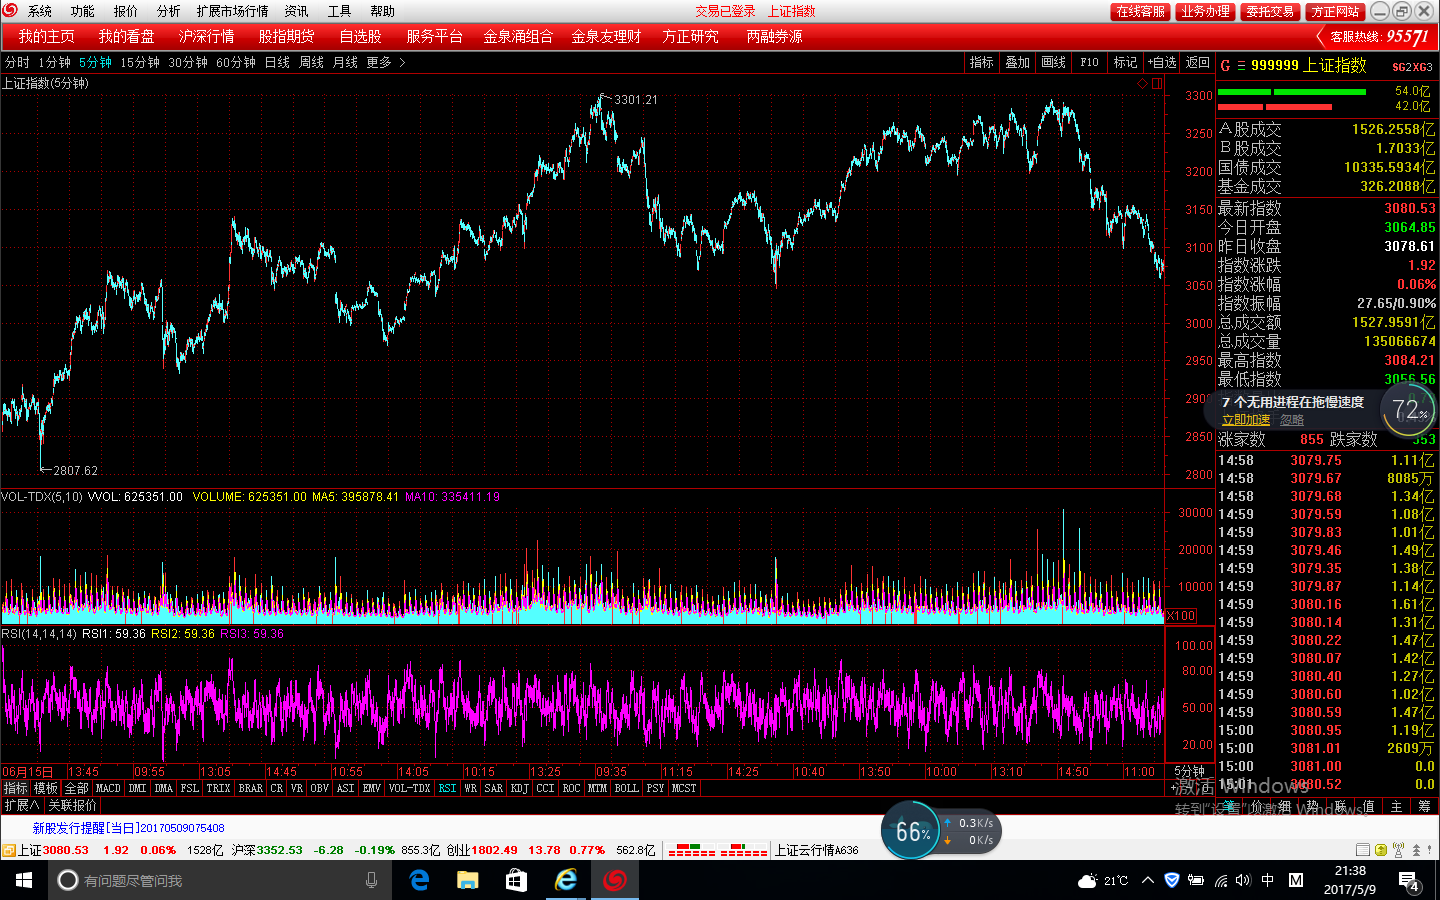
Task: Add to watchlist with +自选
Action: [x=1162, y=62]
